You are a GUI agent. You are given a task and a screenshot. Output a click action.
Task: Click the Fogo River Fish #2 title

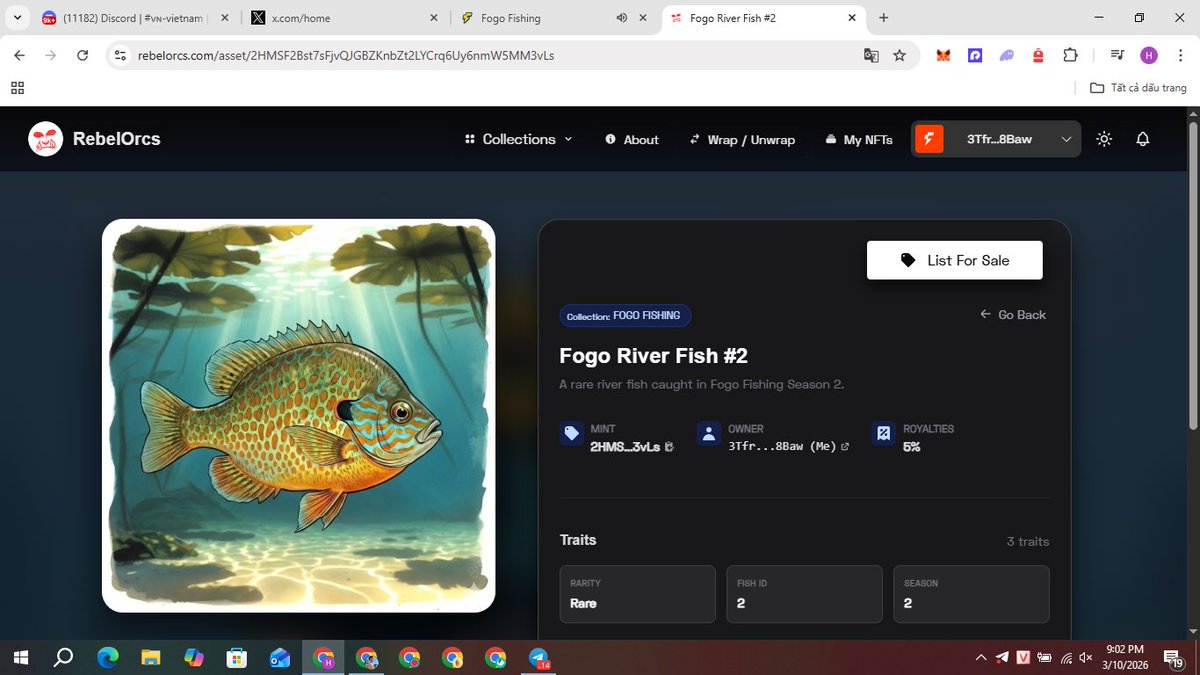coord(654,356)
